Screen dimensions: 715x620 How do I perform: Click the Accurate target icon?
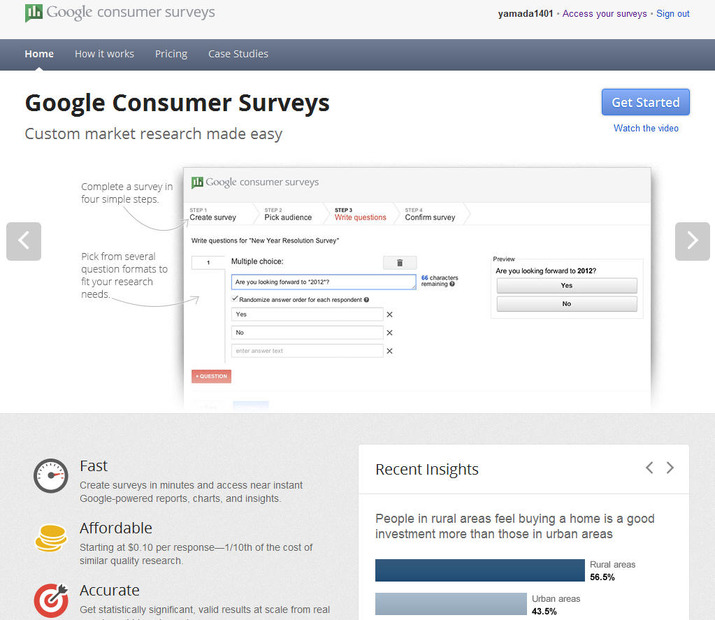click(51, 600)
